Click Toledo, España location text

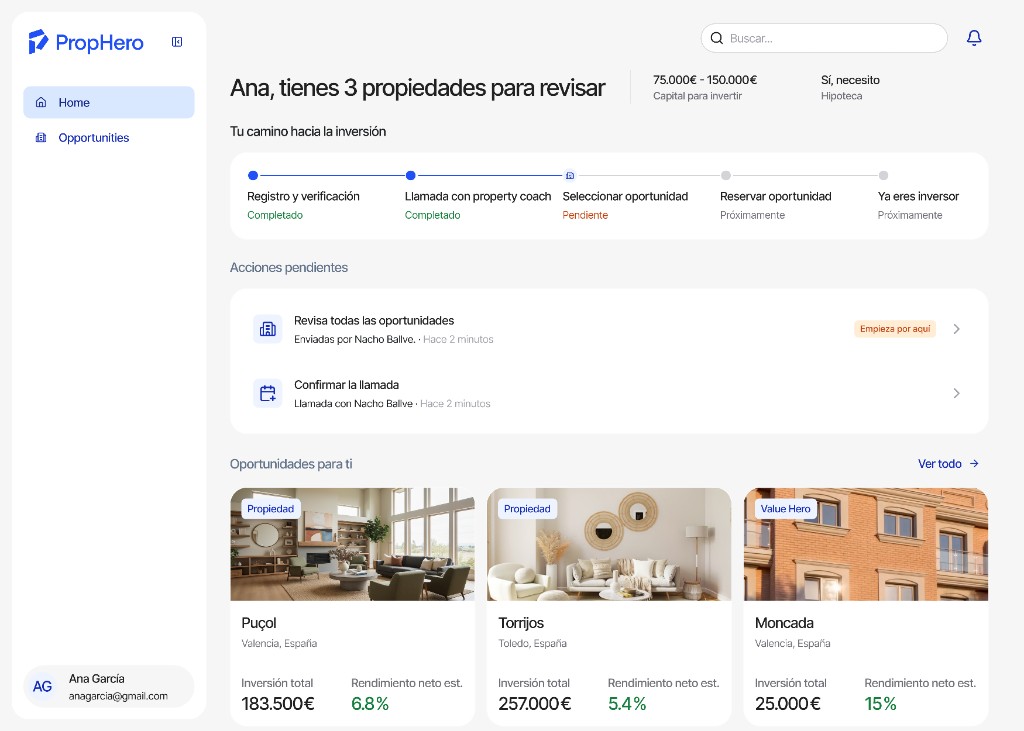click(532, 643)
